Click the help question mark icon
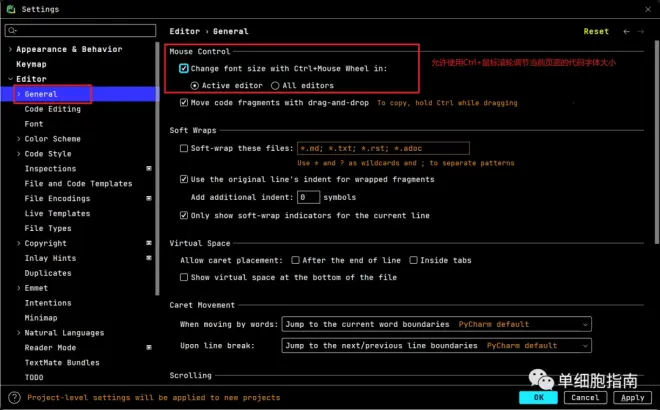 [12, 397]
